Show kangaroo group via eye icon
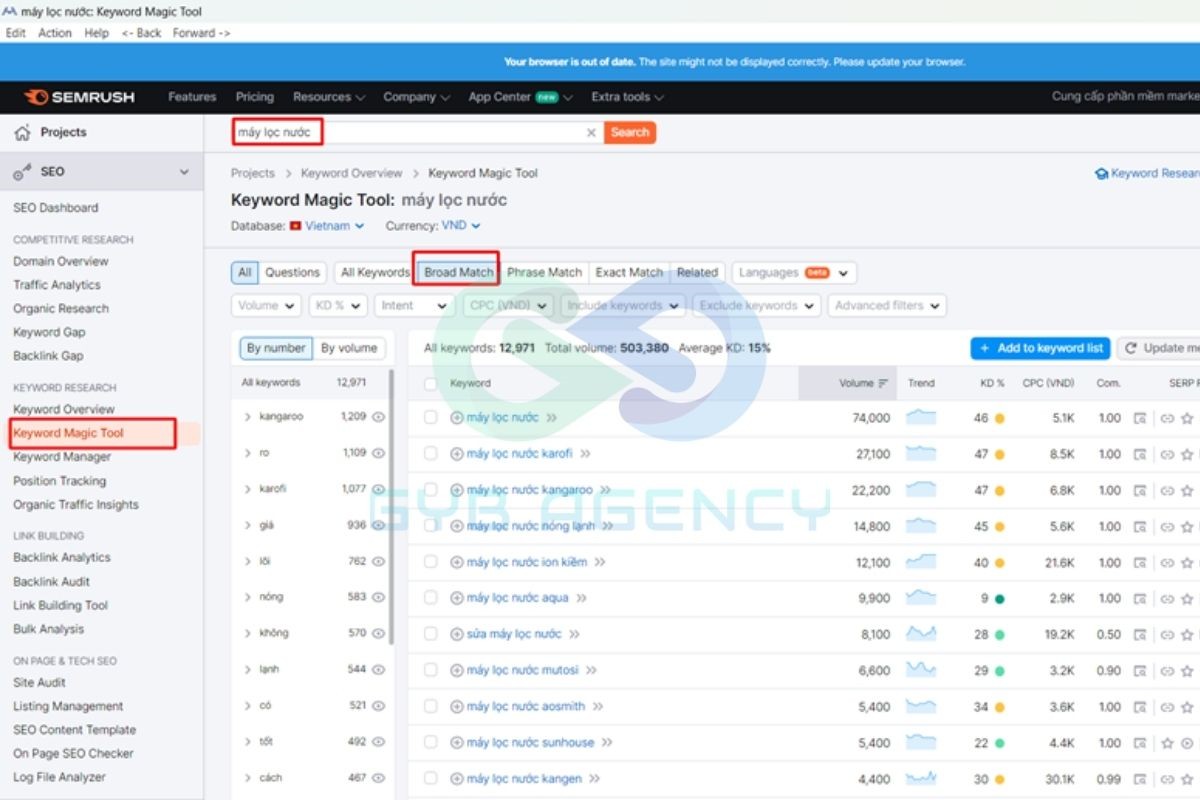 click(x=378, y=417)
